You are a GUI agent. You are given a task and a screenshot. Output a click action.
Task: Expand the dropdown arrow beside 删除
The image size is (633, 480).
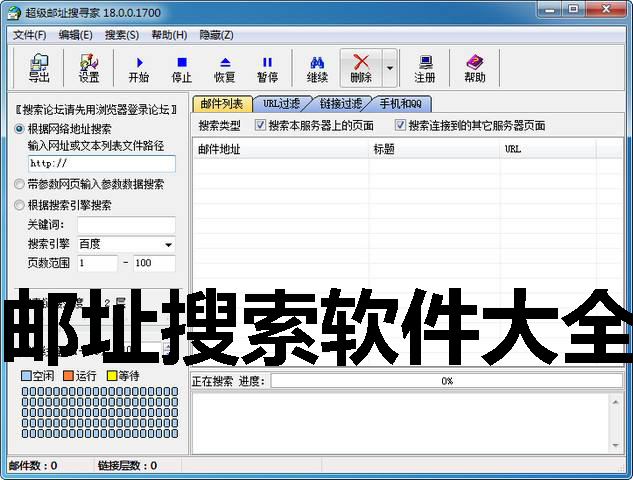click(x=390, y=68)
